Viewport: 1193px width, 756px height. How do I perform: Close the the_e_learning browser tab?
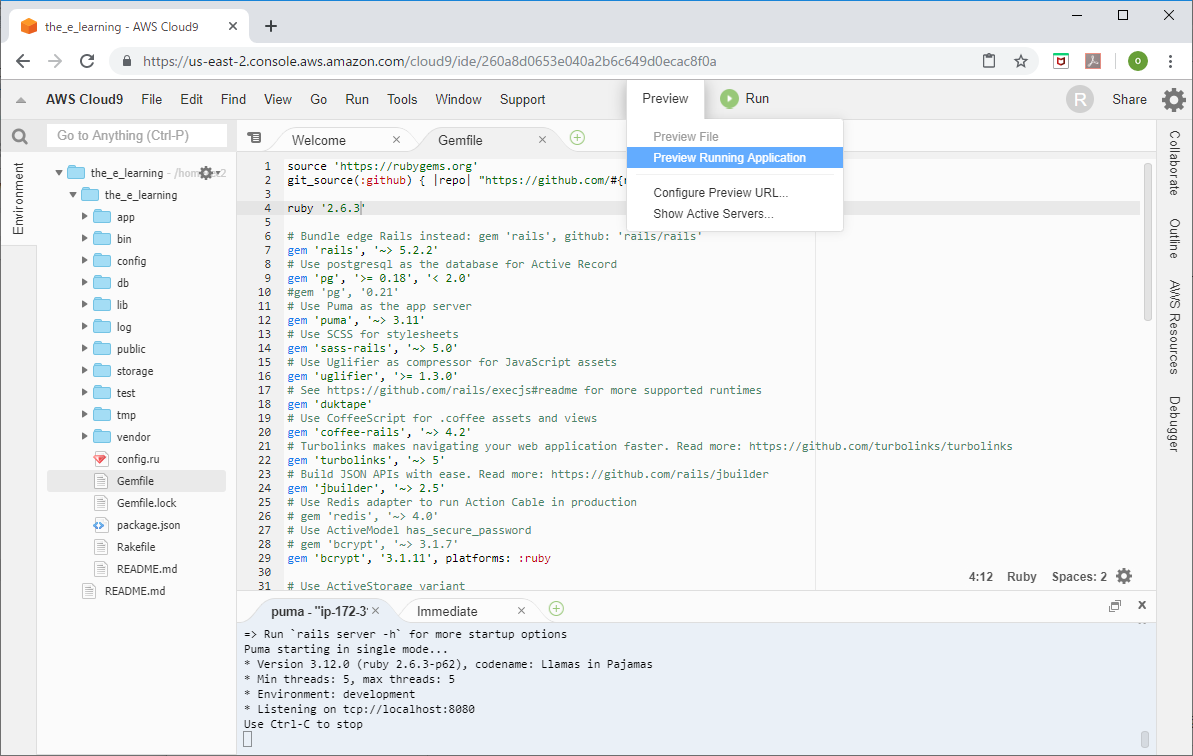click(233, 26)
